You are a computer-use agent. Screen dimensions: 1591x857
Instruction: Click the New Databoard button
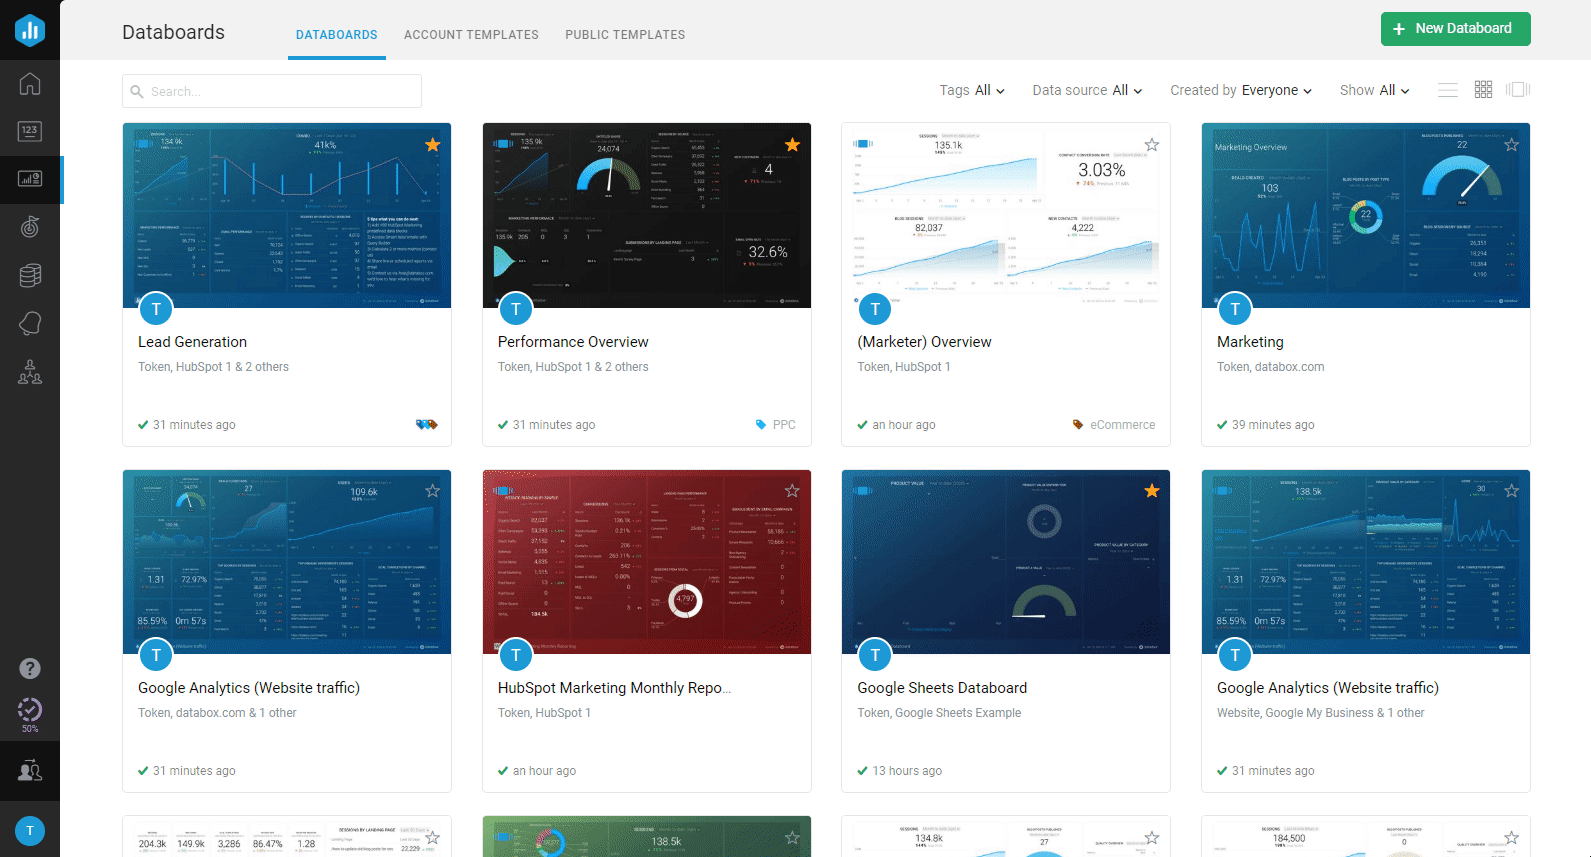[1456, 29]
